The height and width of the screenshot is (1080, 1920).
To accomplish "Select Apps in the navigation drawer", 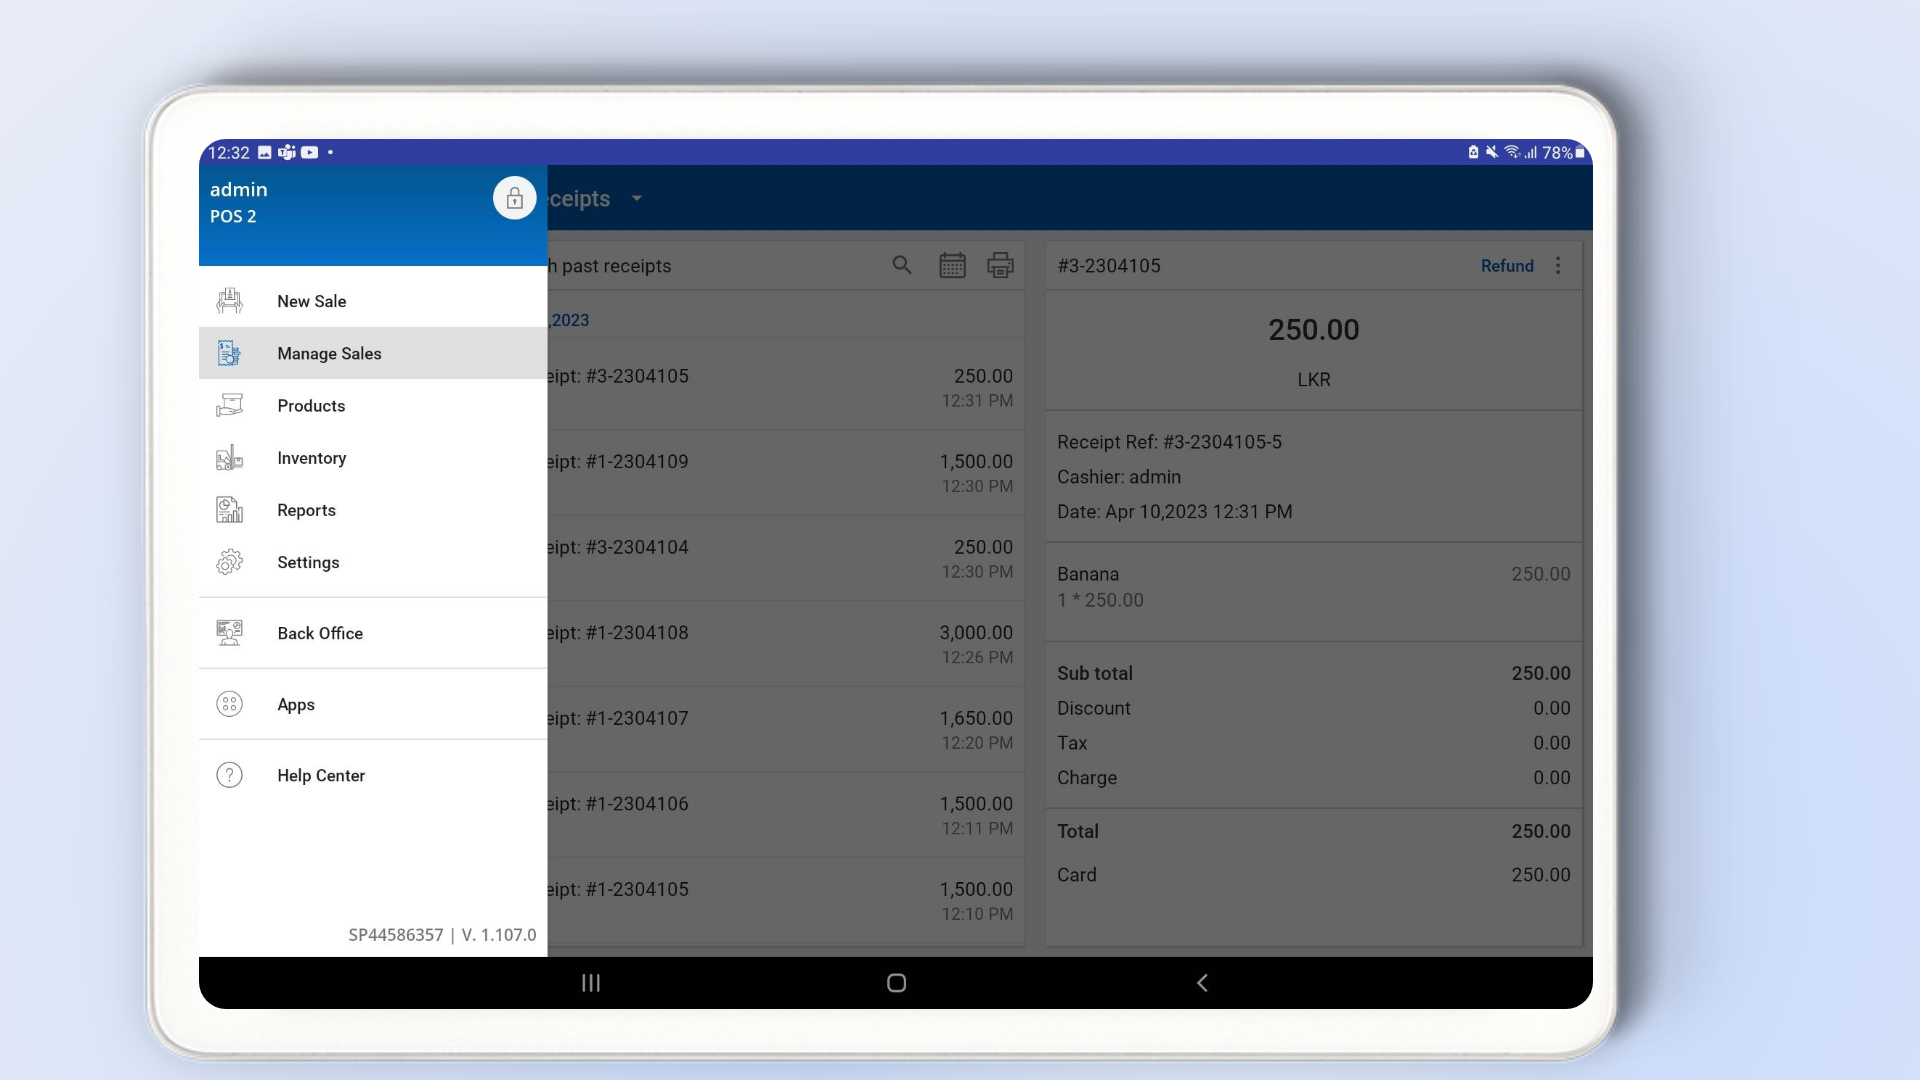I will point(296,704).
